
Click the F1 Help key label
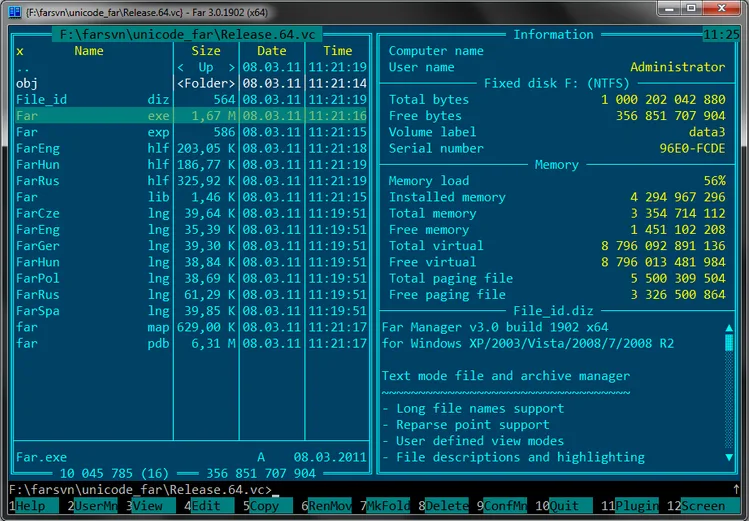[x=34, y=506]
